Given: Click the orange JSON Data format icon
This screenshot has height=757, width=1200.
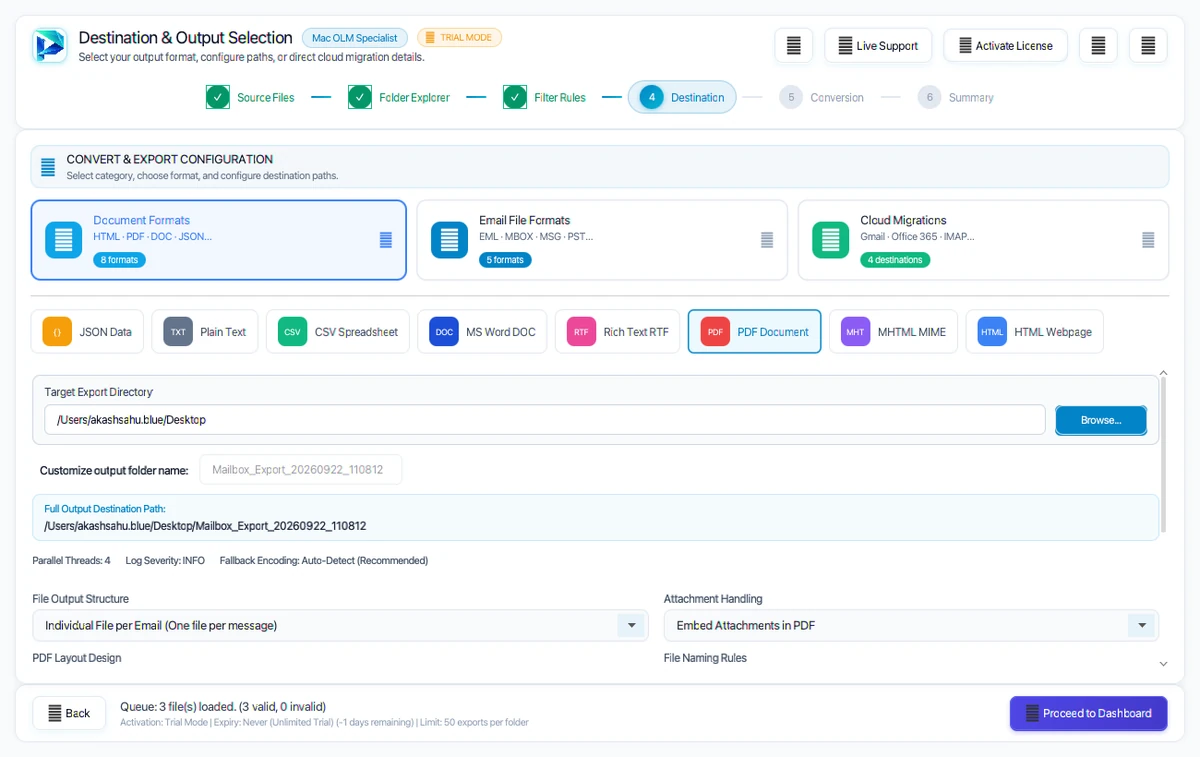Looking at the screenshot, I should click(57, 332).
